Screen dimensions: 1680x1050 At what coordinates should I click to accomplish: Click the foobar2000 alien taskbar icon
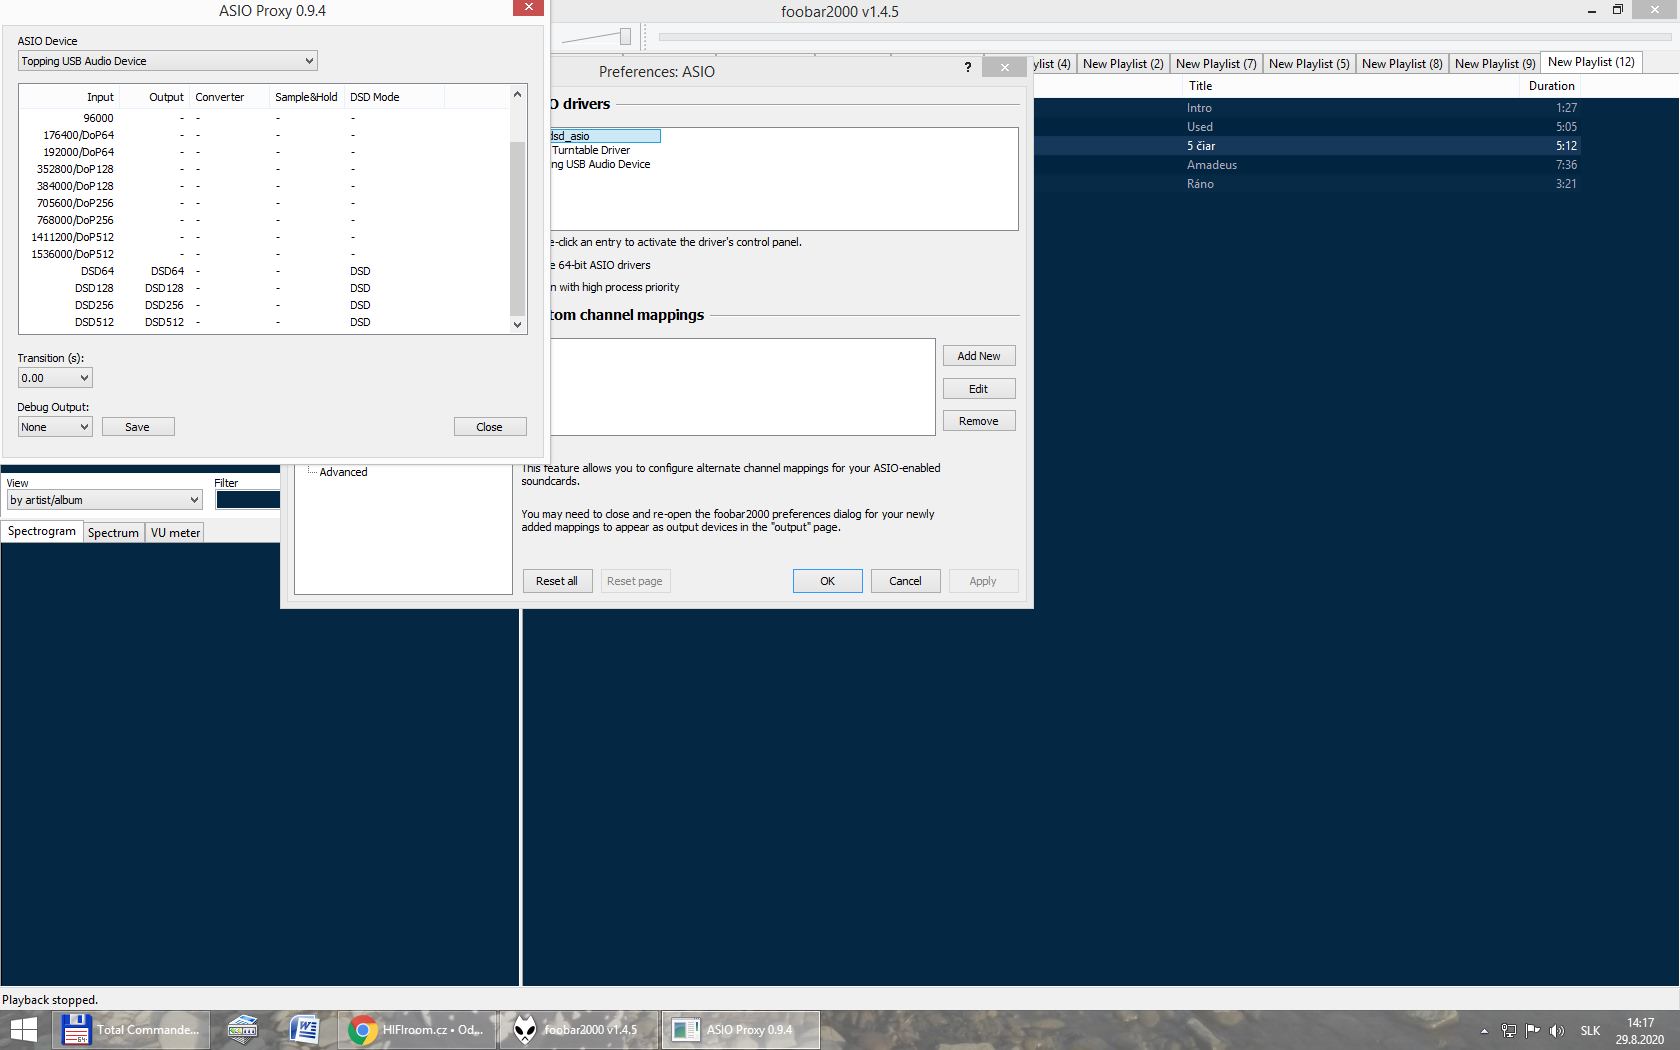[525, 1029]
